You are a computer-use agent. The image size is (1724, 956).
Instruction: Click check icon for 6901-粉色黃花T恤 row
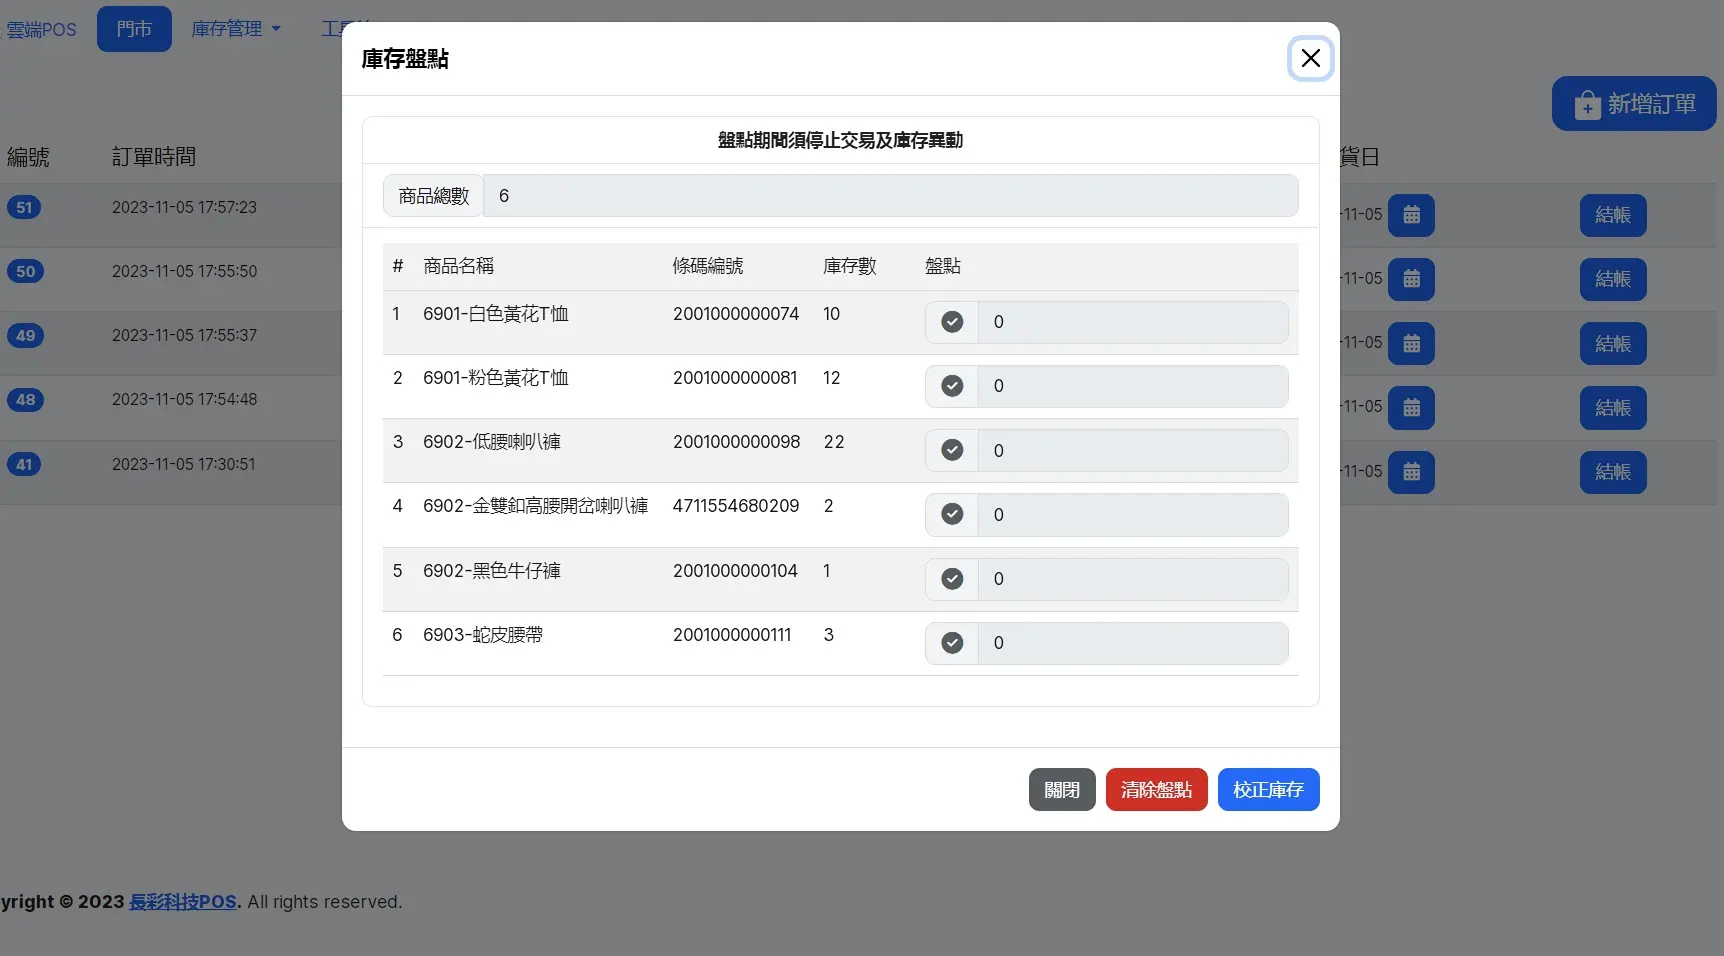coord(952,386)
